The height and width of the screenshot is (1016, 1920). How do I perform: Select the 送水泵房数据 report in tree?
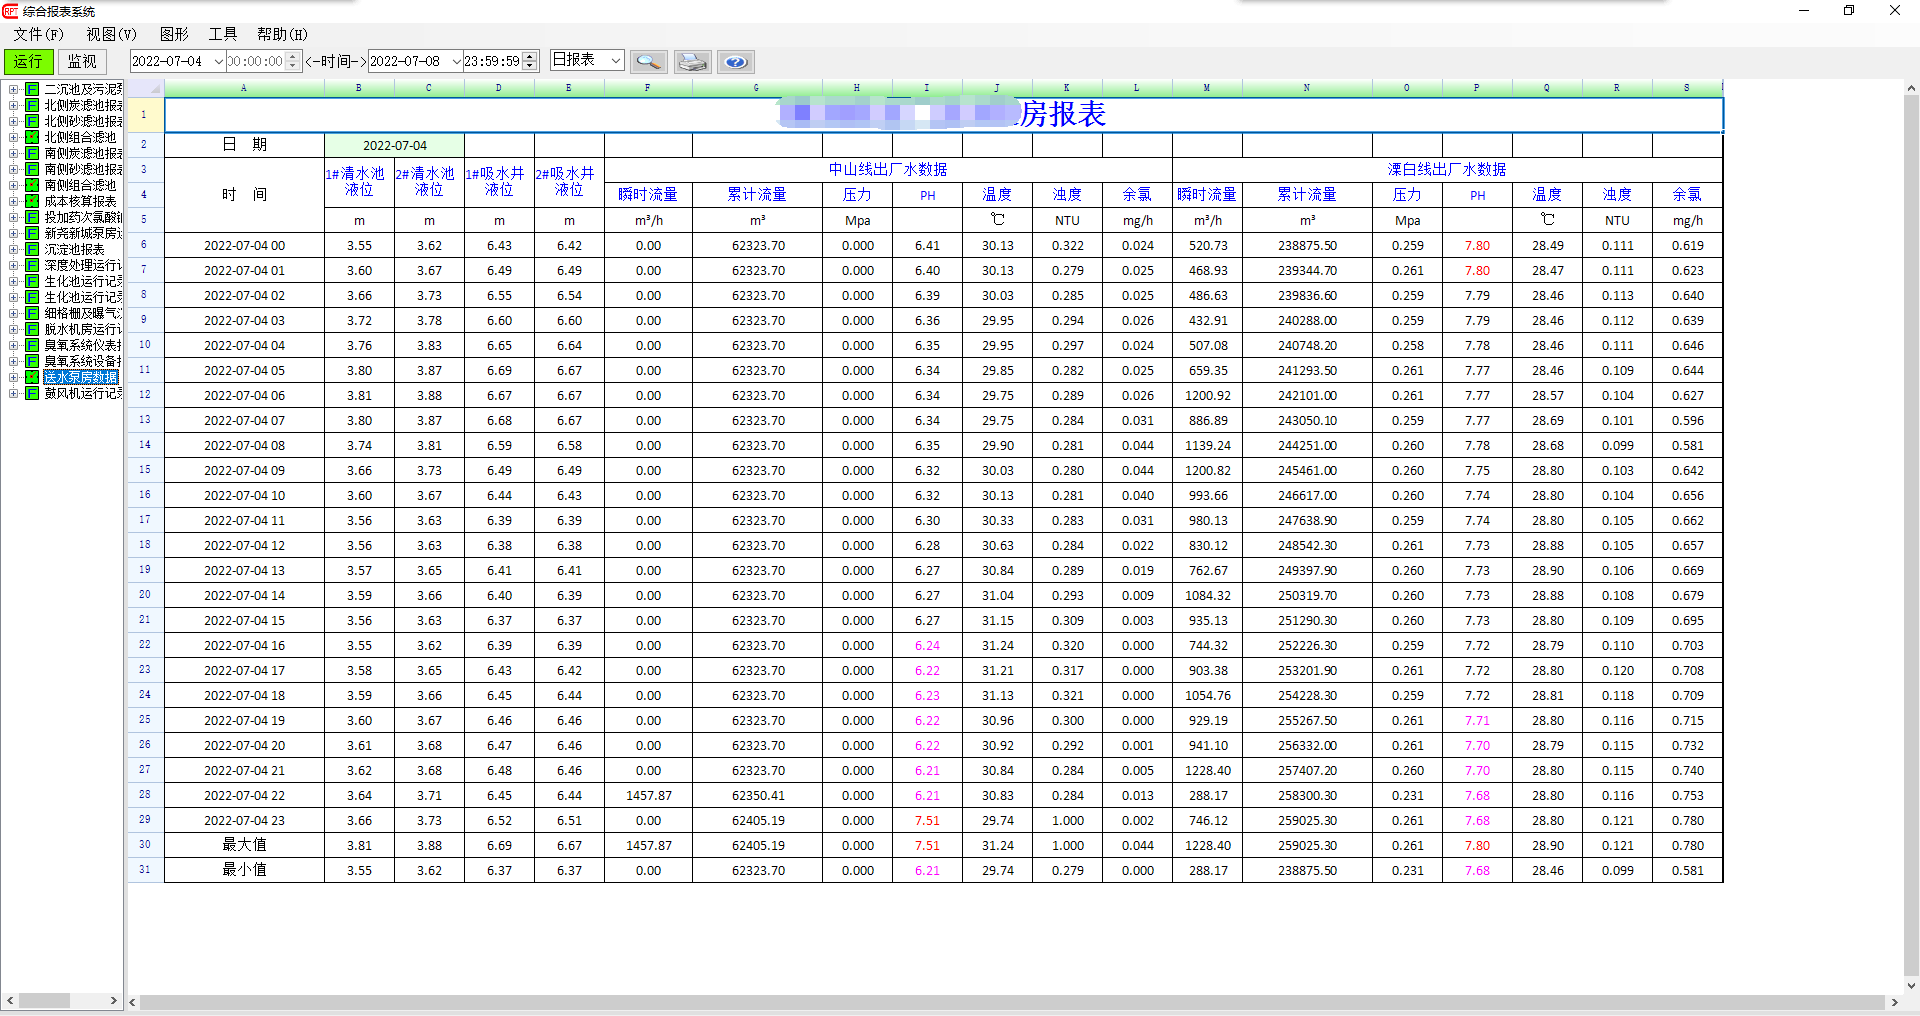pos(81,377)
